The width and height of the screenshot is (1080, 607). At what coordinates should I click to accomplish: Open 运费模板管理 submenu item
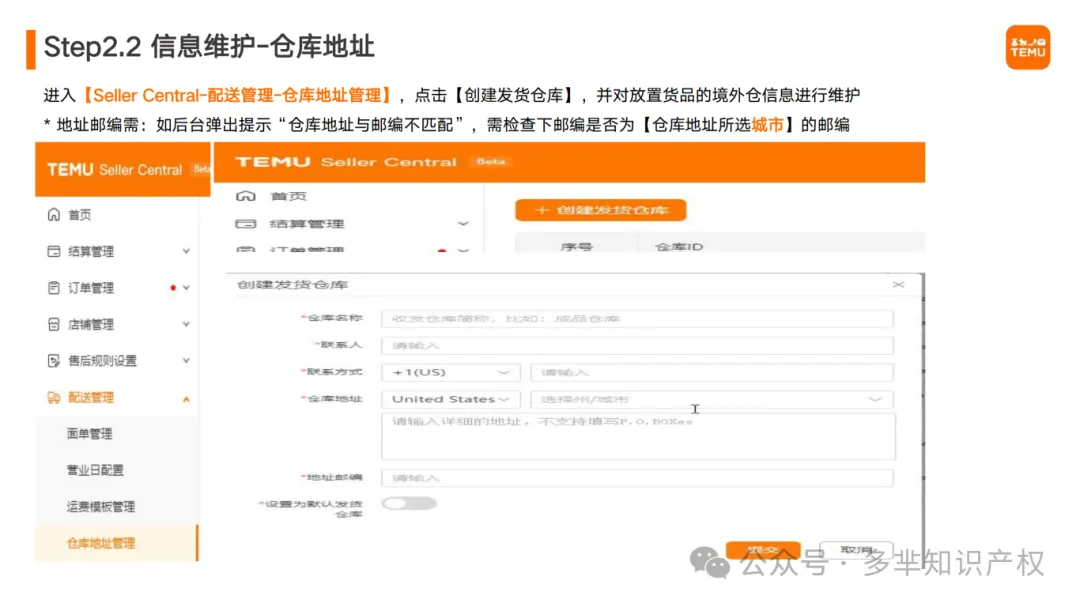[x=101, y=507]
